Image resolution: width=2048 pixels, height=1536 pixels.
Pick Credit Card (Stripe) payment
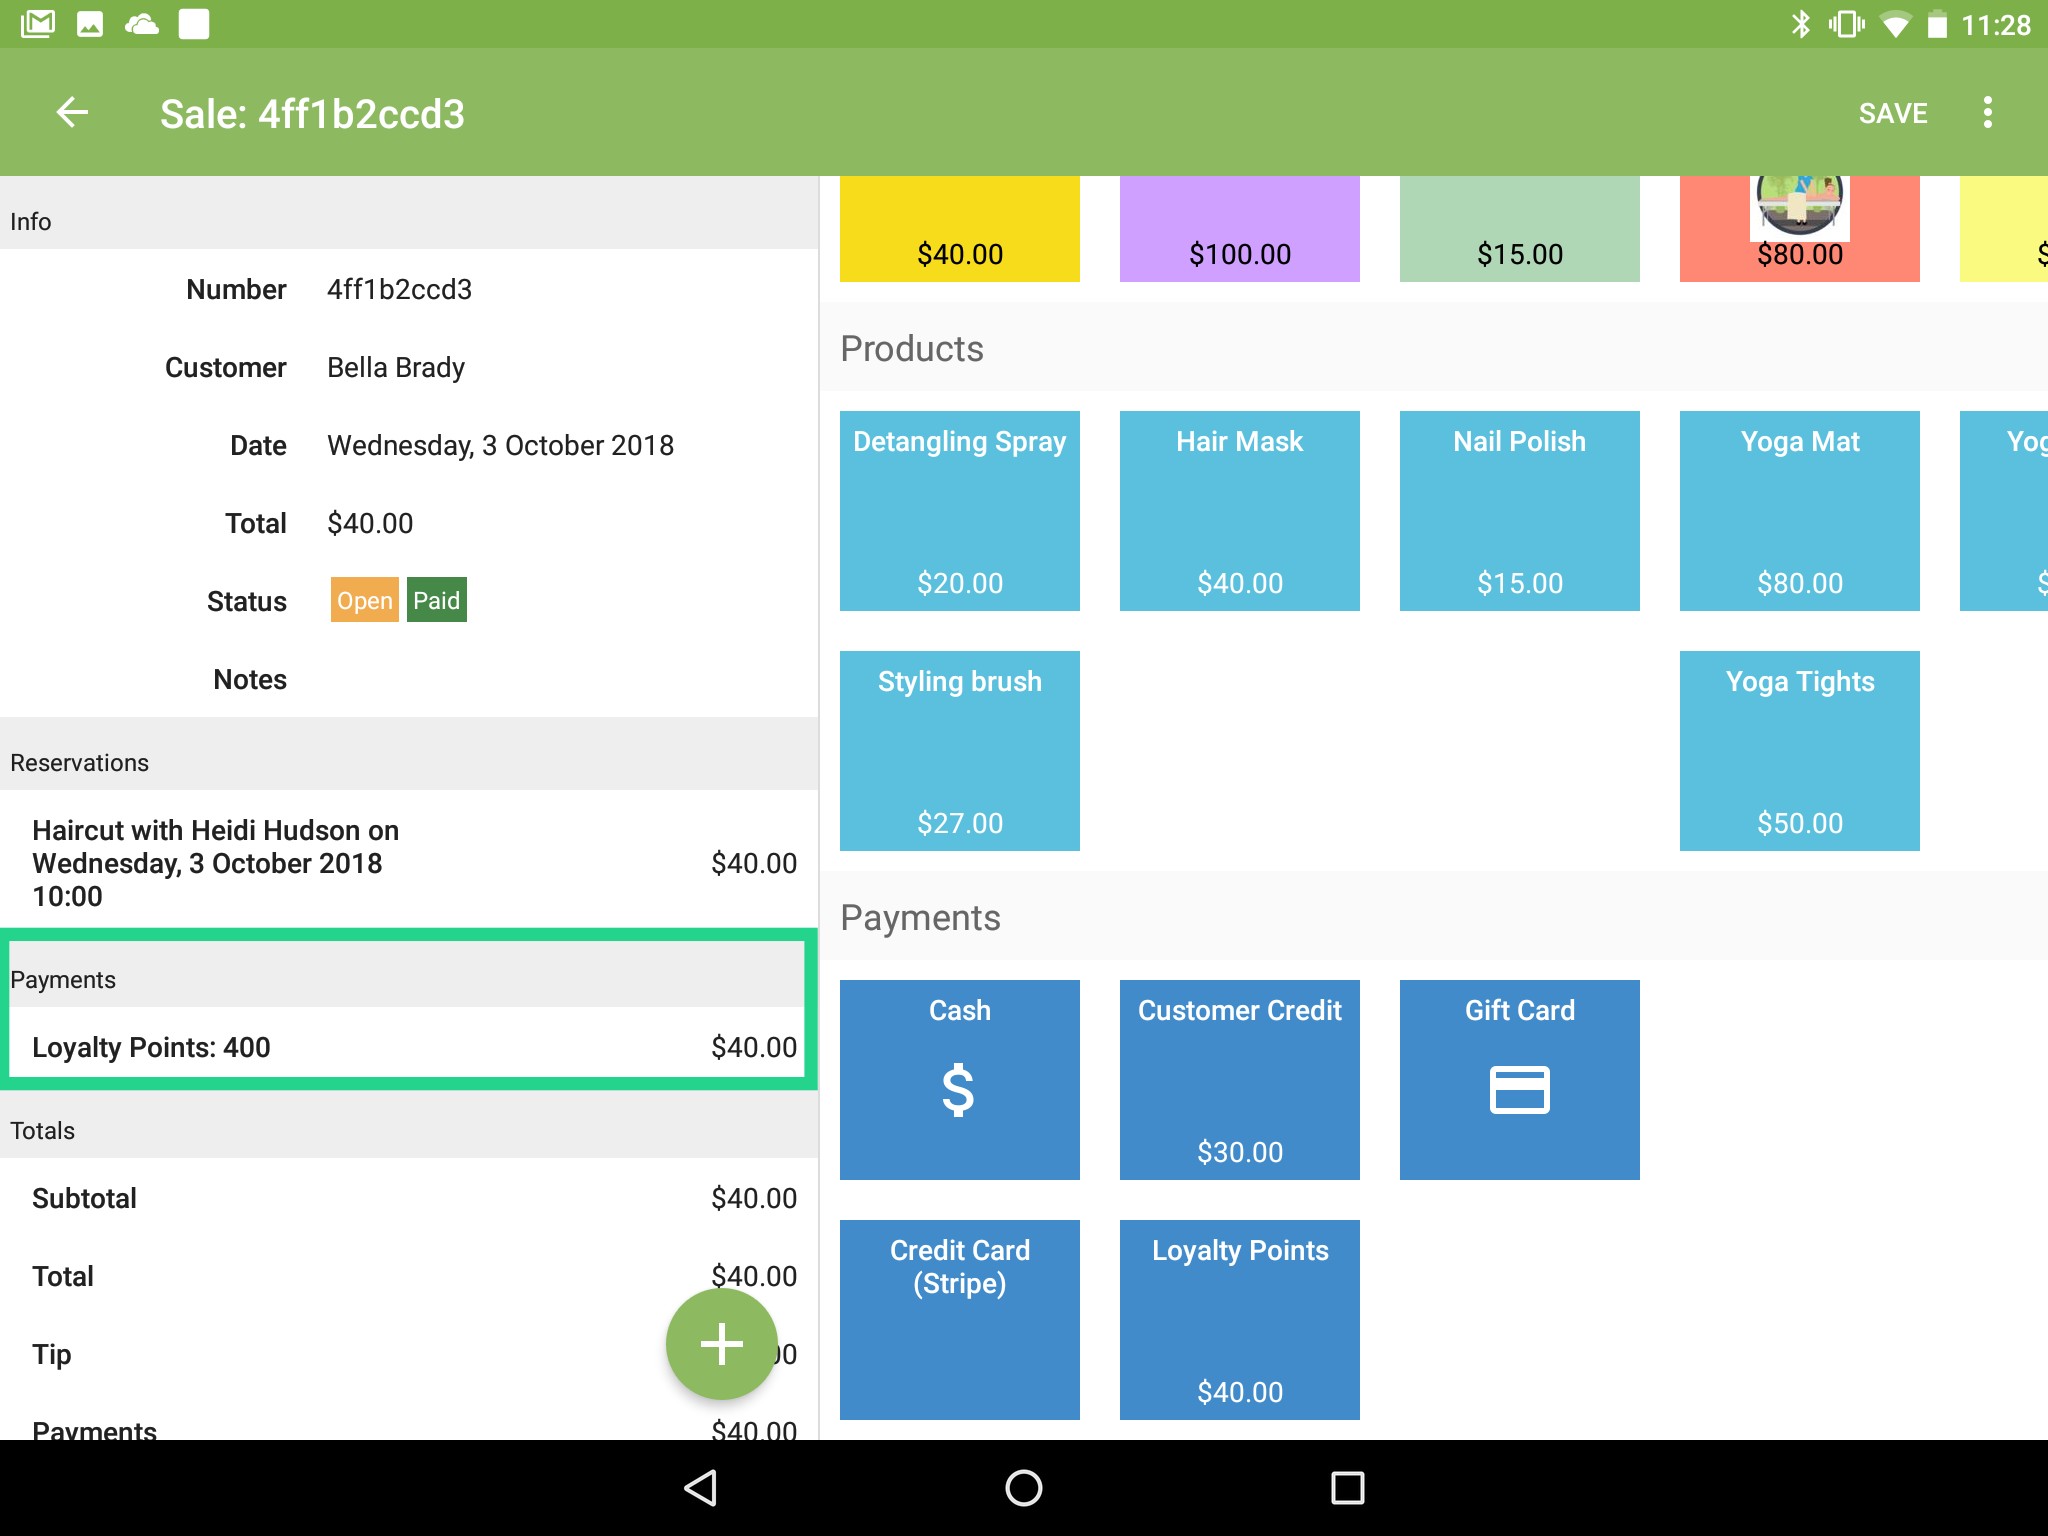959,1319
